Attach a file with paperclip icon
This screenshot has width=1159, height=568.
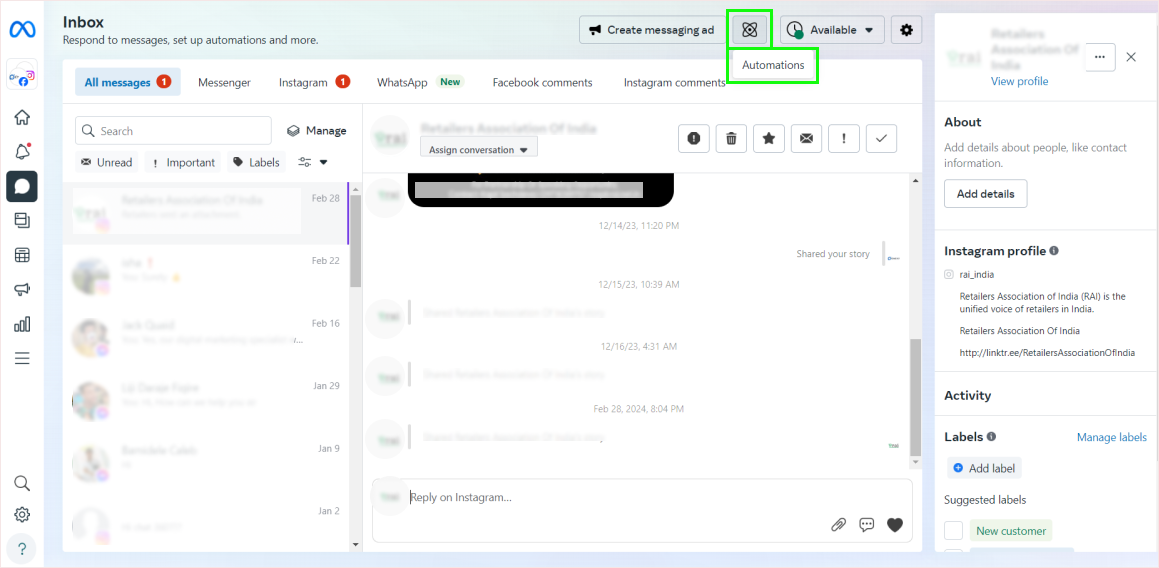tap(838, 524)
